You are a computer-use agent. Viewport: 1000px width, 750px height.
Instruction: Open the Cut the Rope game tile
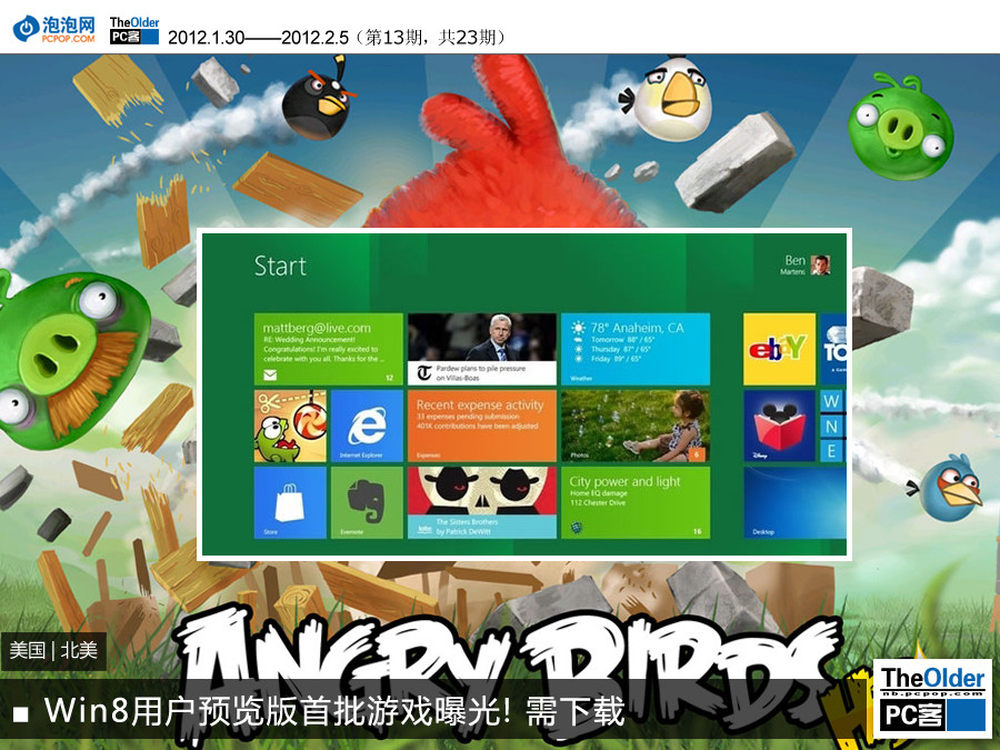pos(290,426)
